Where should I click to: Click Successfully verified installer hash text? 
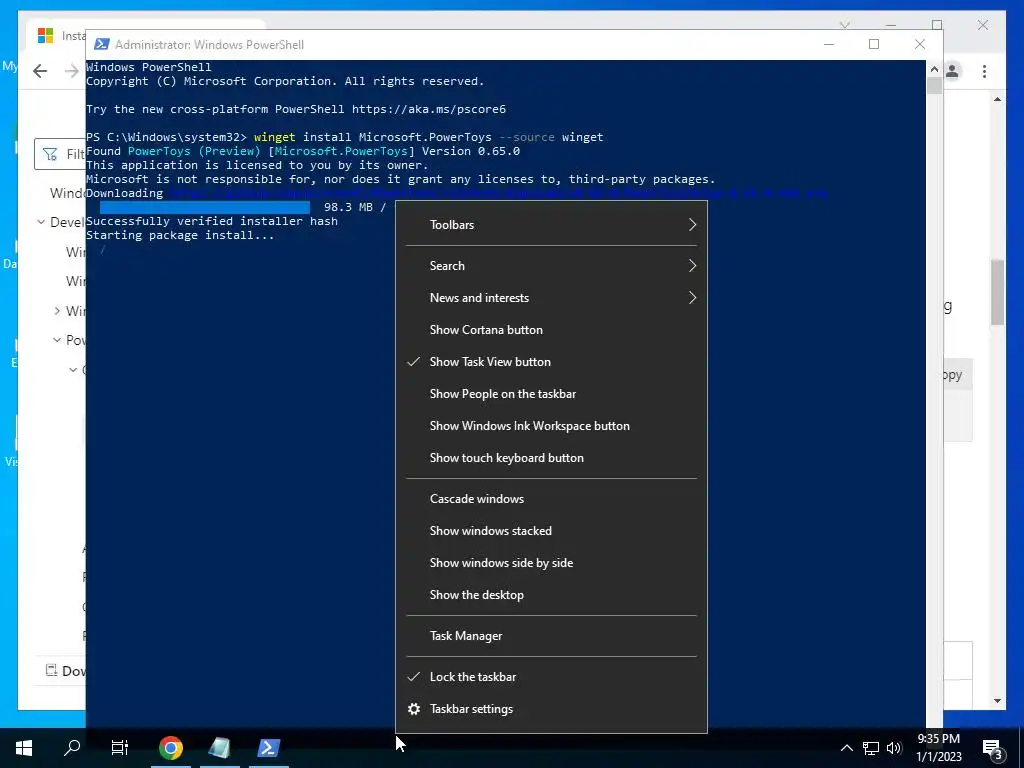(x=212, y=221)
